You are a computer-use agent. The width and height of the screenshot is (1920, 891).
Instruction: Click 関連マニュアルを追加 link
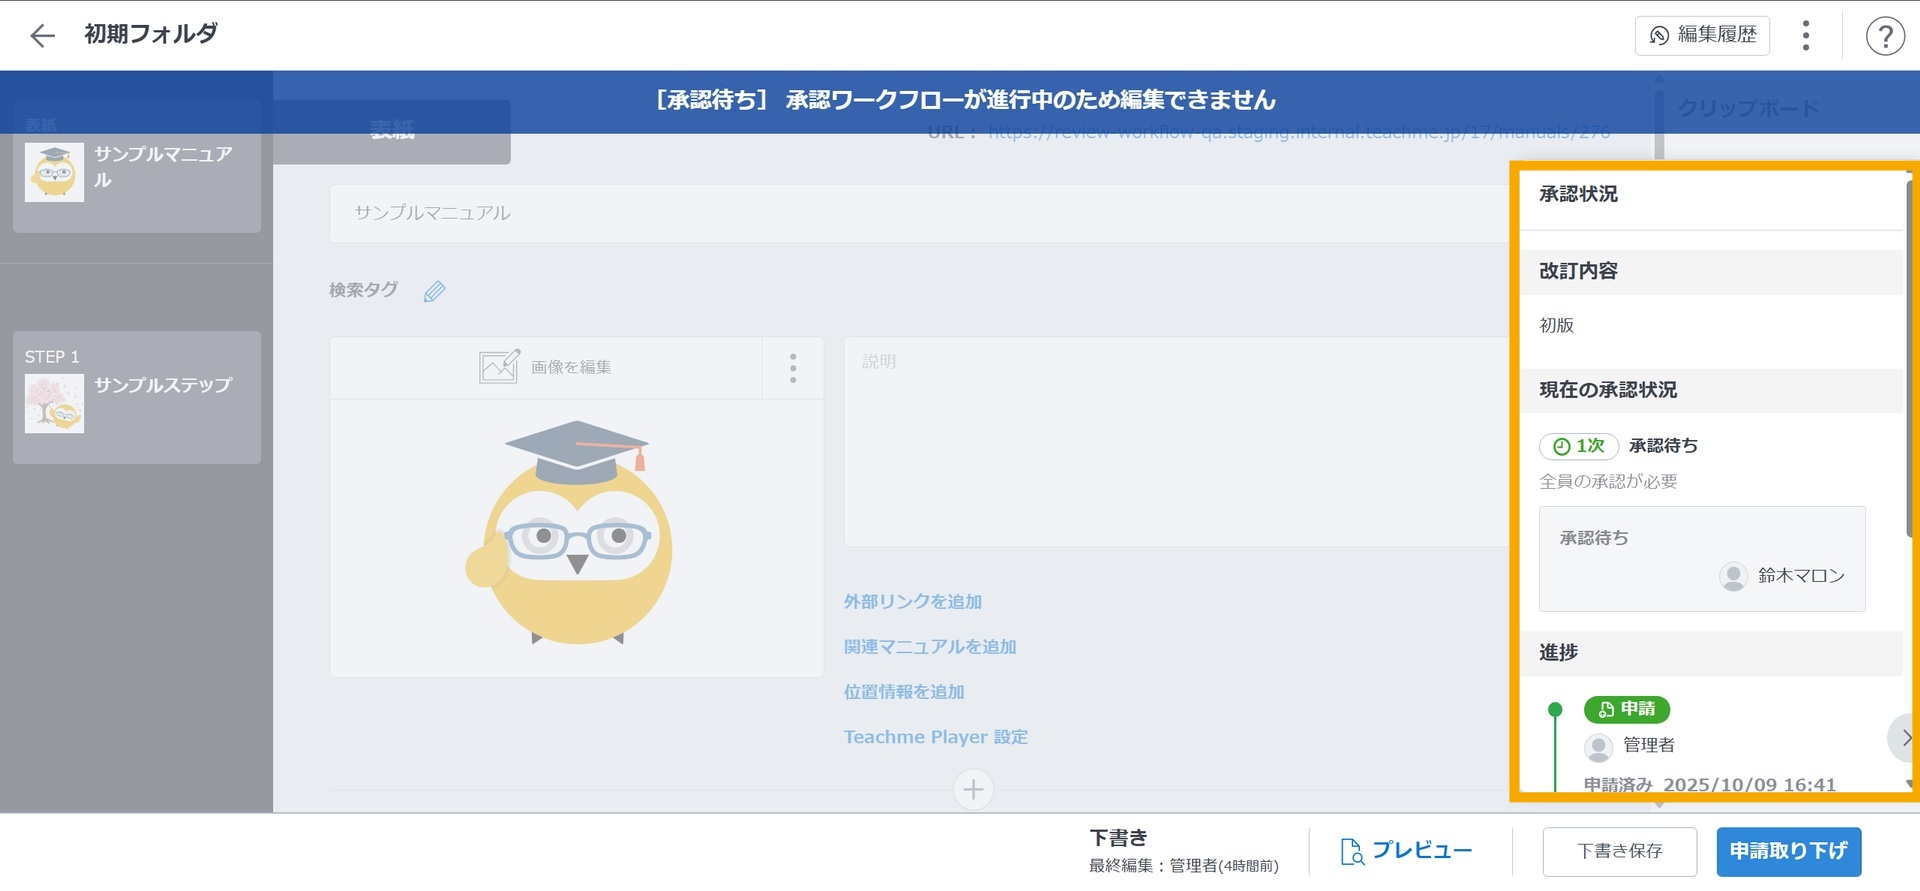click(929, 647)
